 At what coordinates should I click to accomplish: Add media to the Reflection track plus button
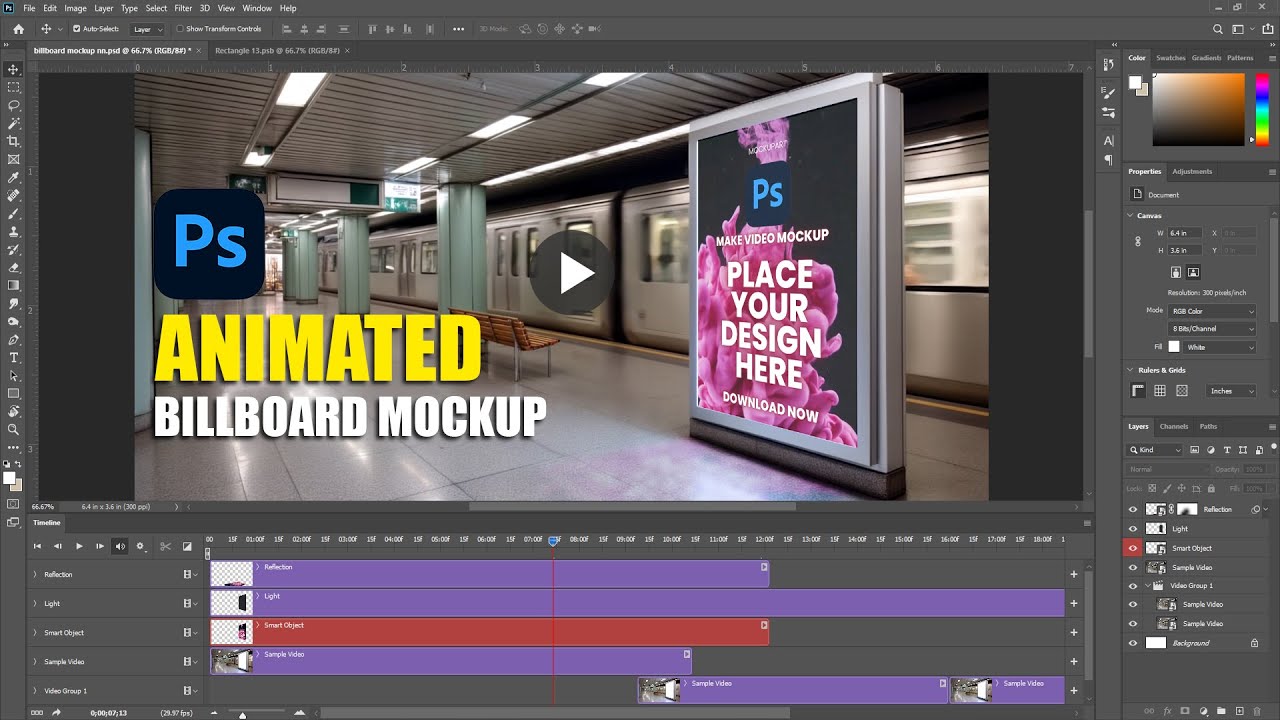[x=1074, y=575]
